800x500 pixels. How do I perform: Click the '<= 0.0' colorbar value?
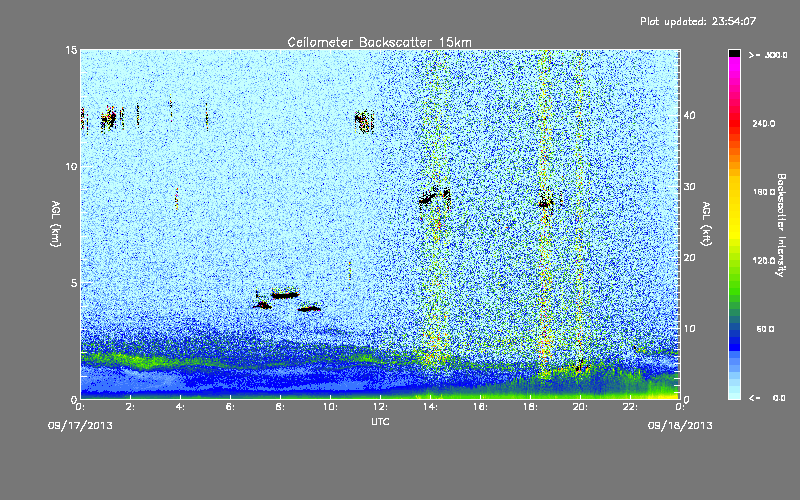[767, 397]
